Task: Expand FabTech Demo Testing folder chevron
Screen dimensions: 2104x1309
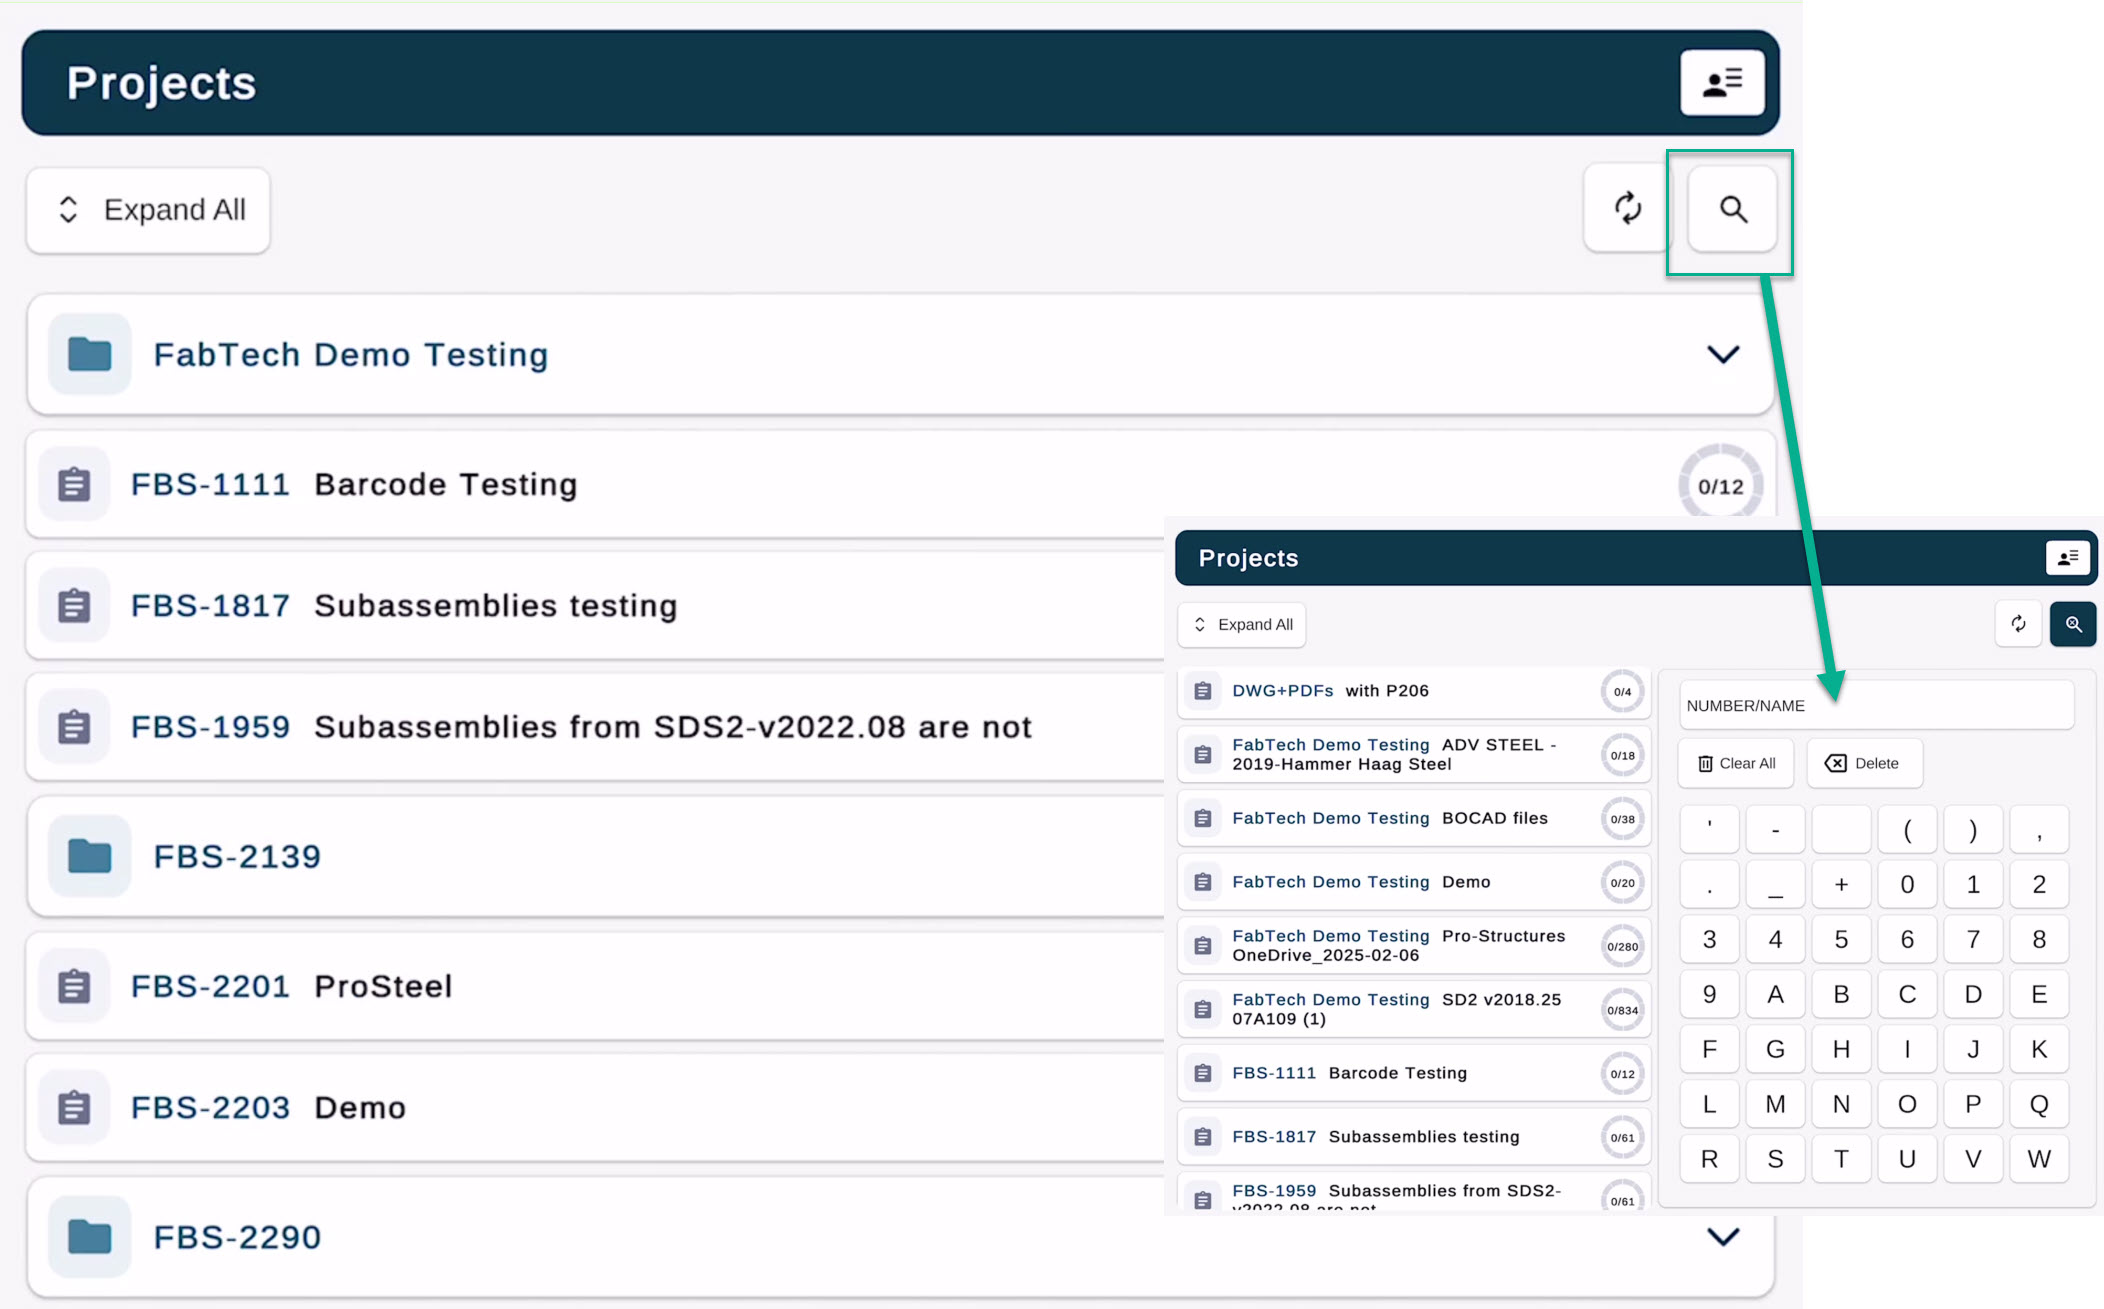Action: point(1722,354)
